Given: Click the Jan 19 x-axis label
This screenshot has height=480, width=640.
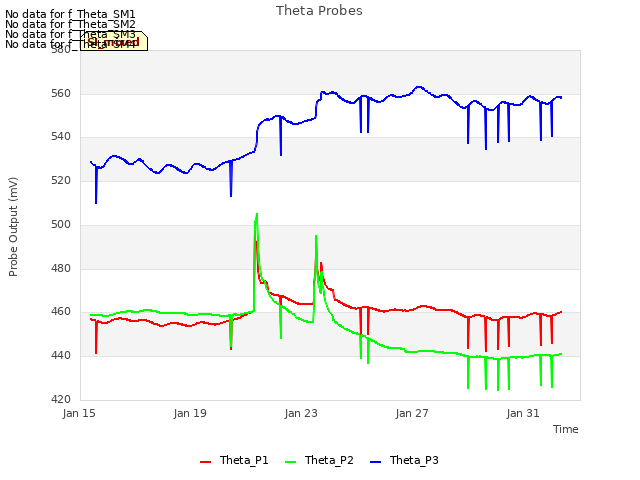Looking at the screenshot, I should click(190, 413).
